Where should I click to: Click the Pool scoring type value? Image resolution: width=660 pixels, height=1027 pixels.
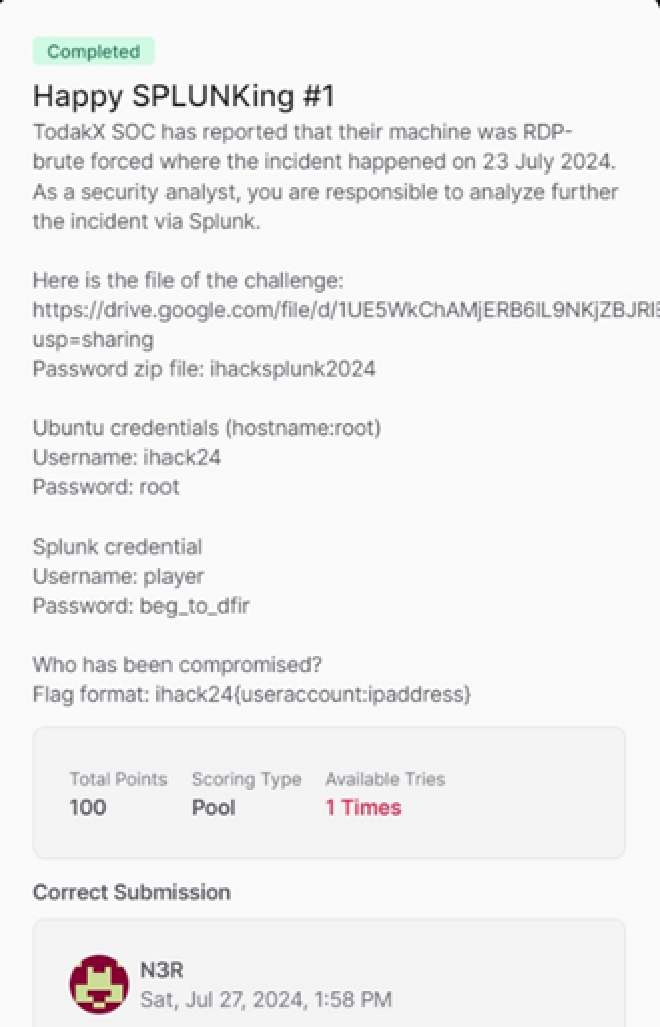coord(214,807)
